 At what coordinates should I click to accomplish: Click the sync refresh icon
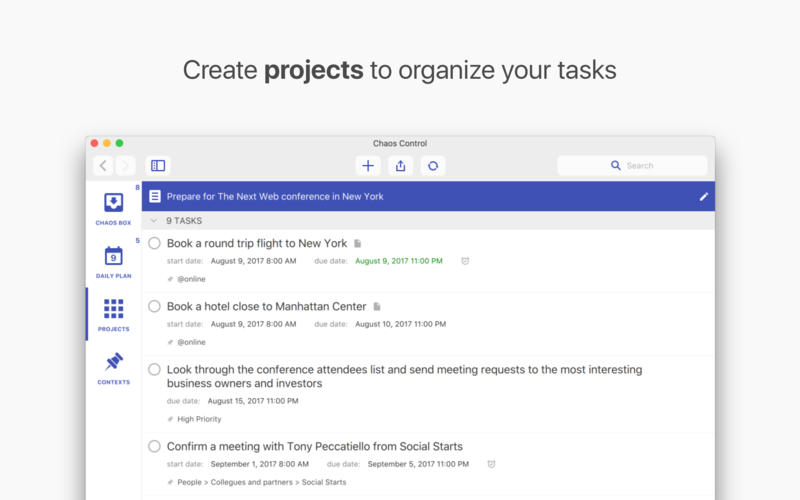(433, 166)
